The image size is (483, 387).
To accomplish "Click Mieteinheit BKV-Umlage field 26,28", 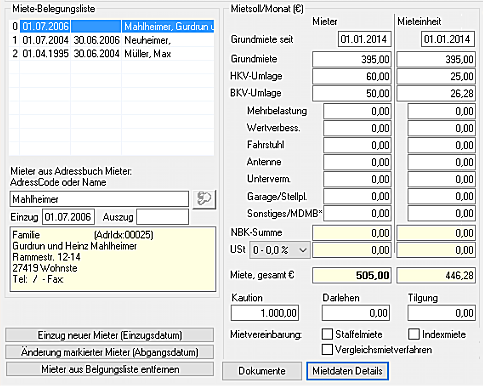I will point(436,93).
